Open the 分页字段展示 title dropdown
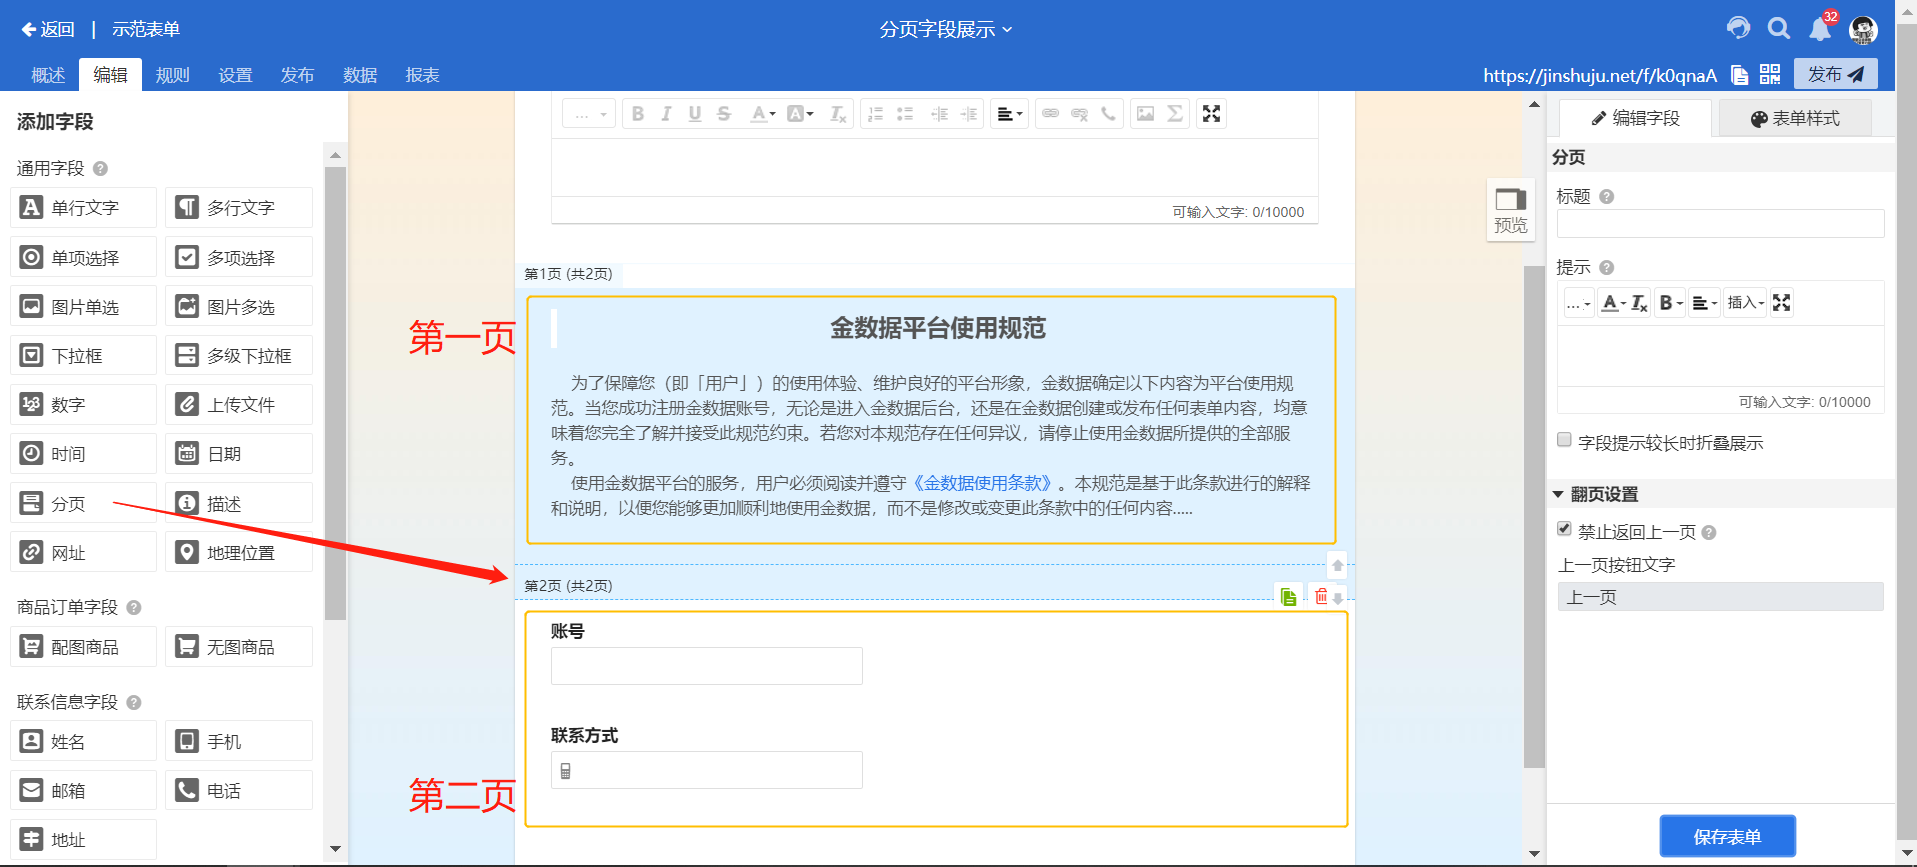Screen dimensions: 1917x867 point(945,29)
